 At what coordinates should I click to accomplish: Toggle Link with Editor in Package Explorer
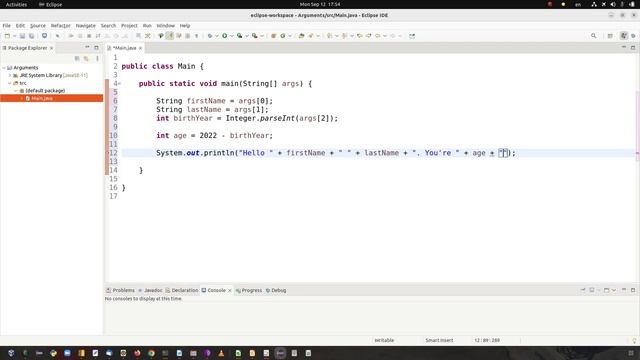click(86, 58)
